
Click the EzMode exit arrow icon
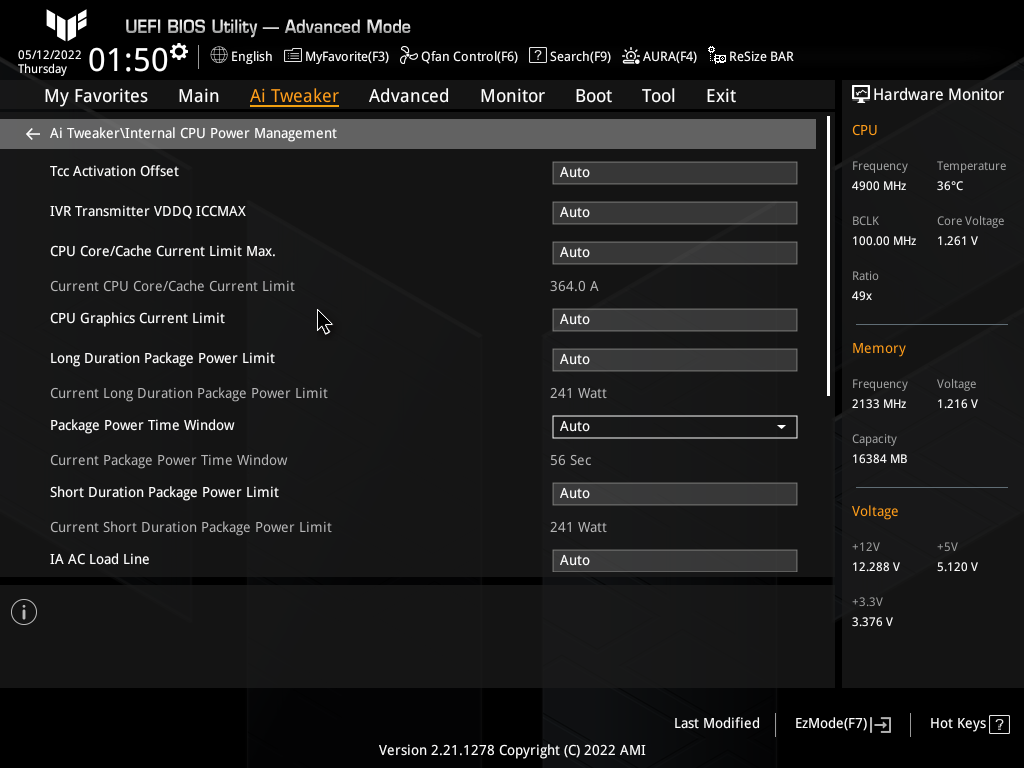[x=881, y=724]
